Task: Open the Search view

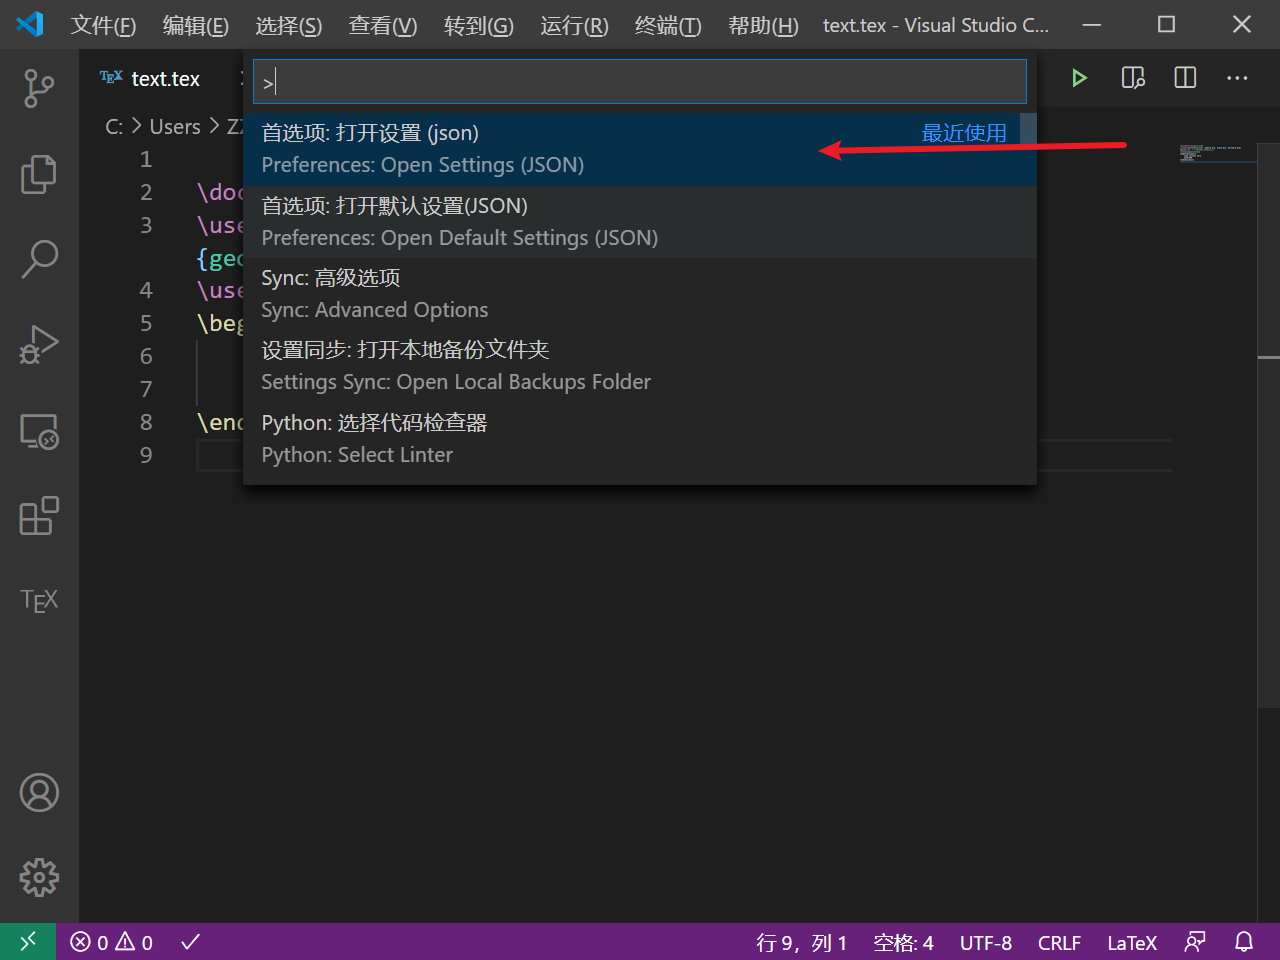Action: click(39, 258)
